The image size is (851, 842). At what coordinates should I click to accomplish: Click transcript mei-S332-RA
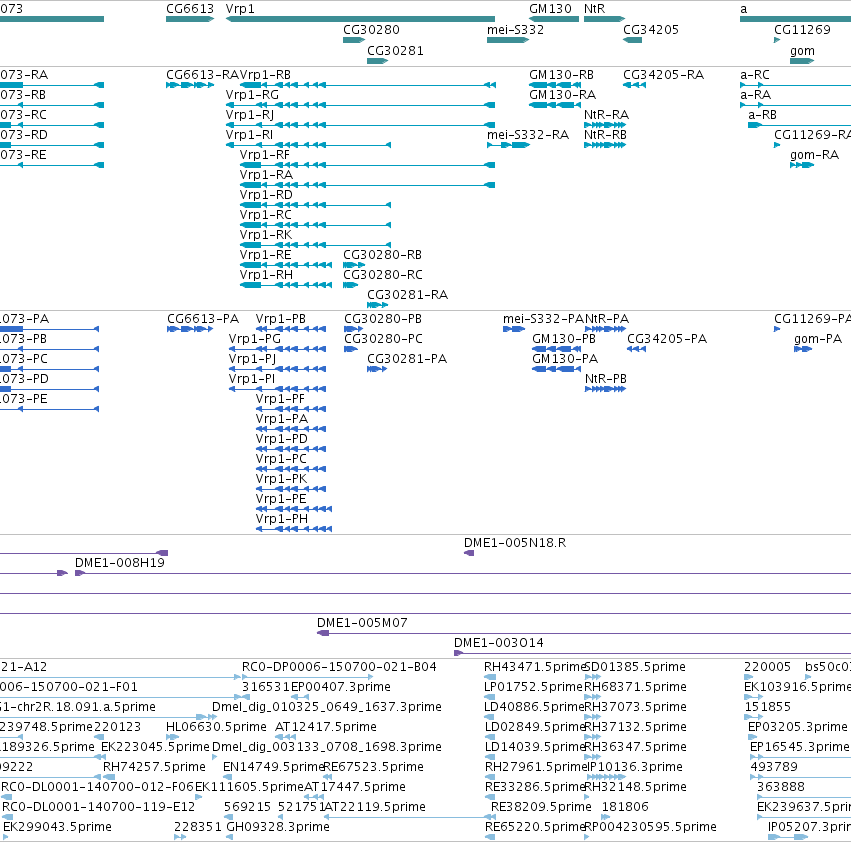click(508, 145)
